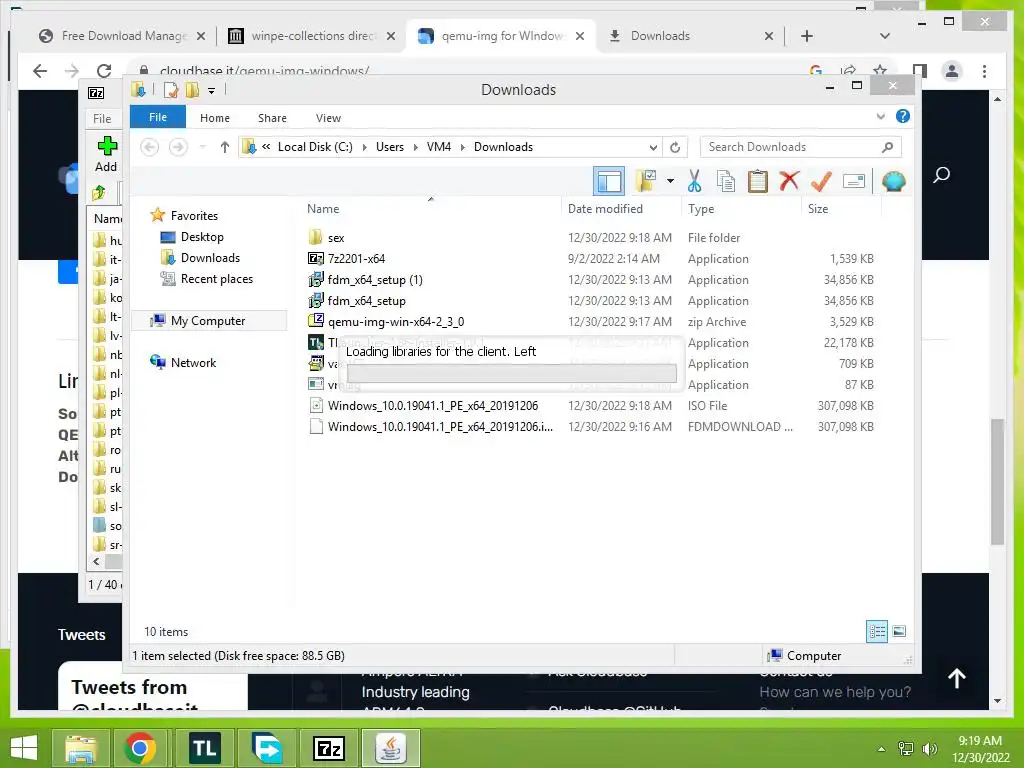Viewport: 1024px width, 768px height.
Task: Click the orange checkmark Properties icon
Action: [x=821, y=181]
